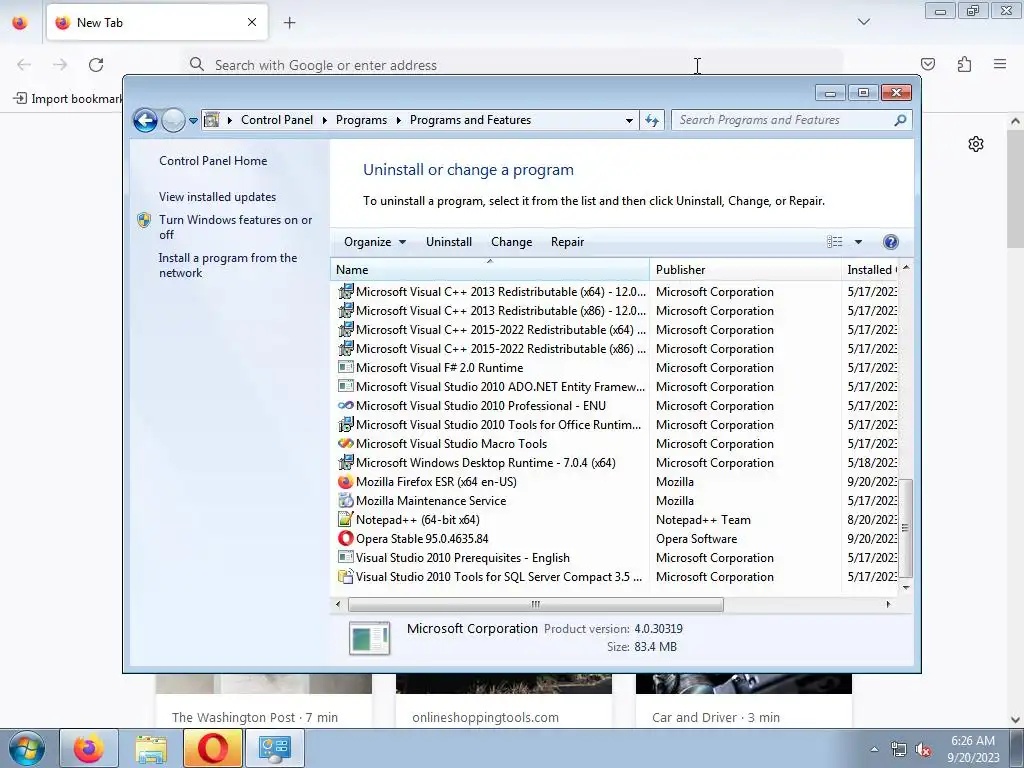Select Visual Studio 2010 Tools for Office Runtime icon

pos(345,424)
